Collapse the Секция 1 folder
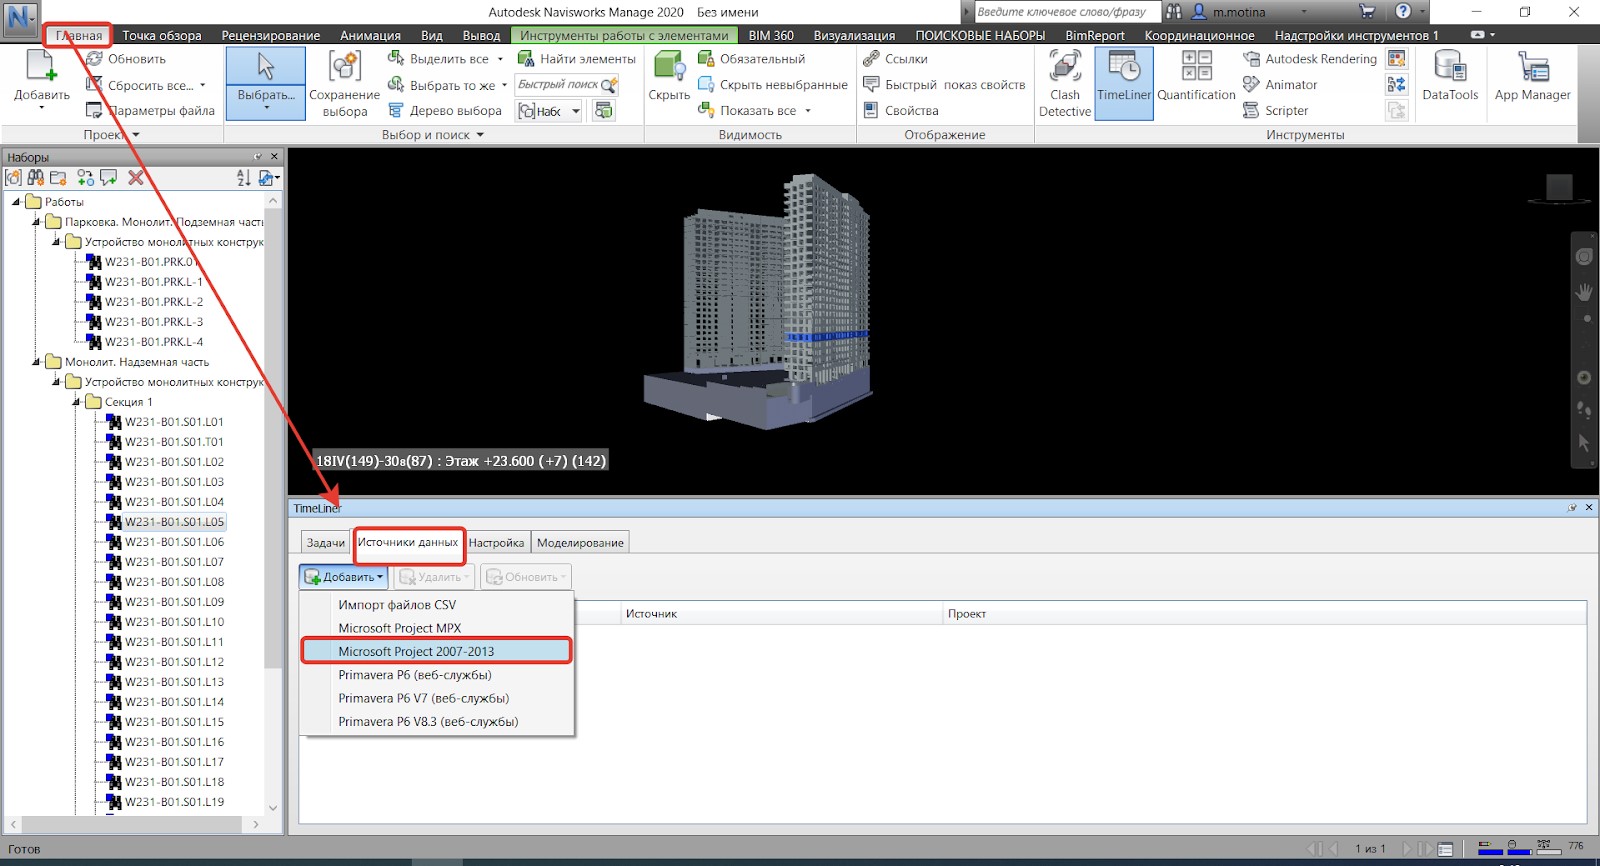1600x866 pixels. 77,402
